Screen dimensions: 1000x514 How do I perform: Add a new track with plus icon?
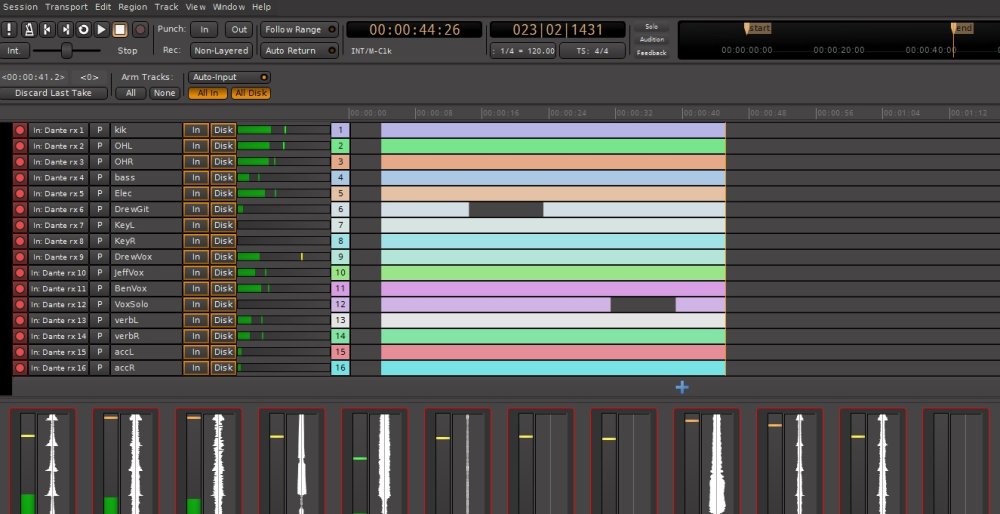click(682, 386)
